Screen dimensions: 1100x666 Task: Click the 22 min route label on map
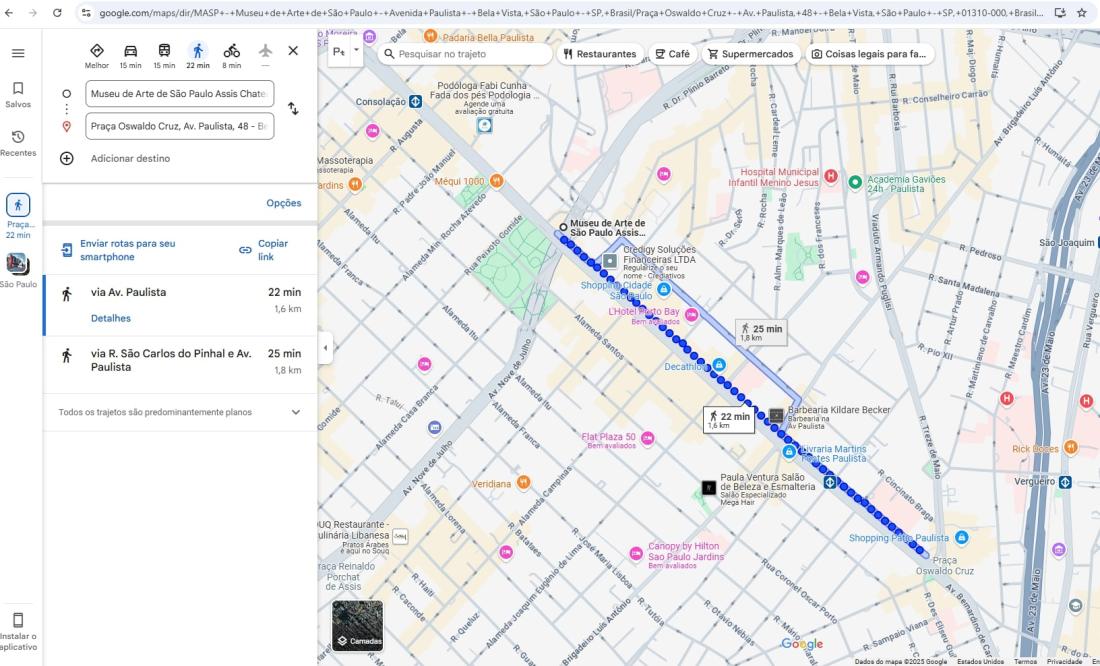pyautogui.click(x=729, y=420)
